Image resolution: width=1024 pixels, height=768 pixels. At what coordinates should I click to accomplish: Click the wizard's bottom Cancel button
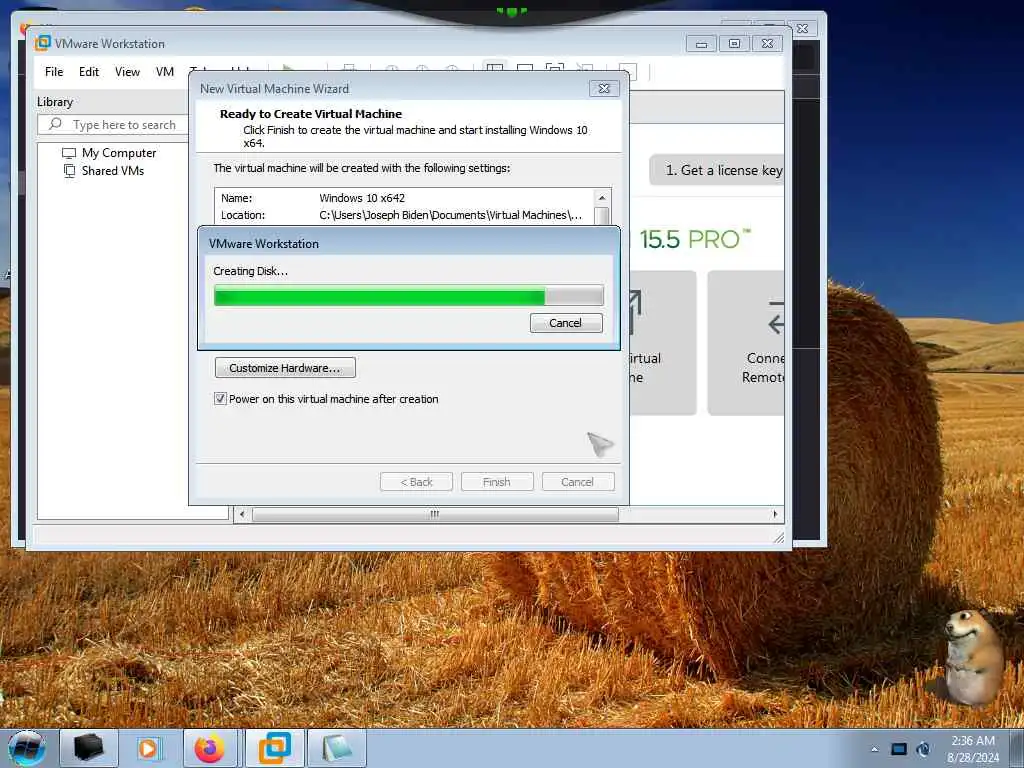point(577,482)
